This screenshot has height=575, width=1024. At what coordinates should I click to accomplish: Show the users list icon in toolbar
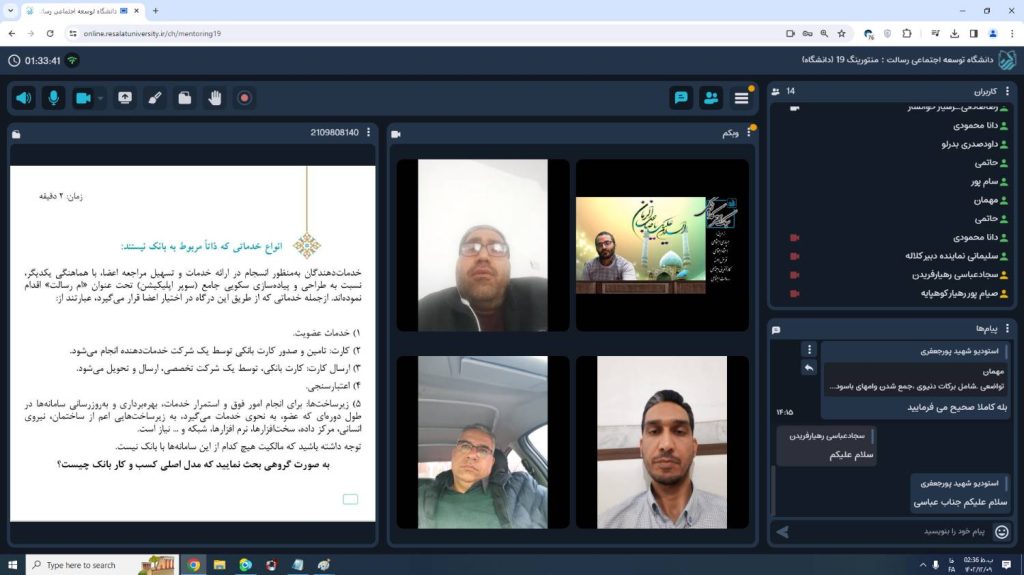point(711,98)
